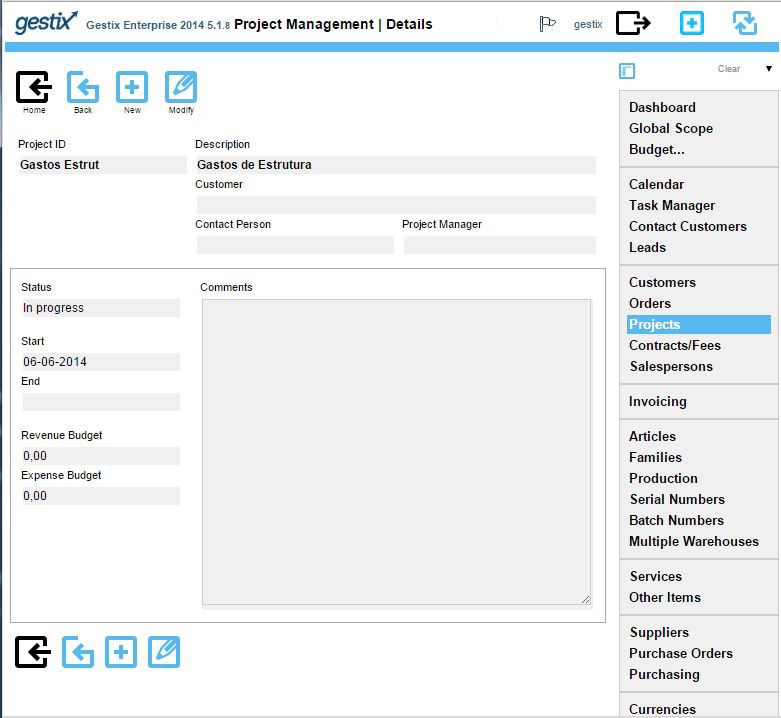Click the bottom home exit icon
Image resolution: width=781 pixels, height=718 pixels.
pos(33,652)
